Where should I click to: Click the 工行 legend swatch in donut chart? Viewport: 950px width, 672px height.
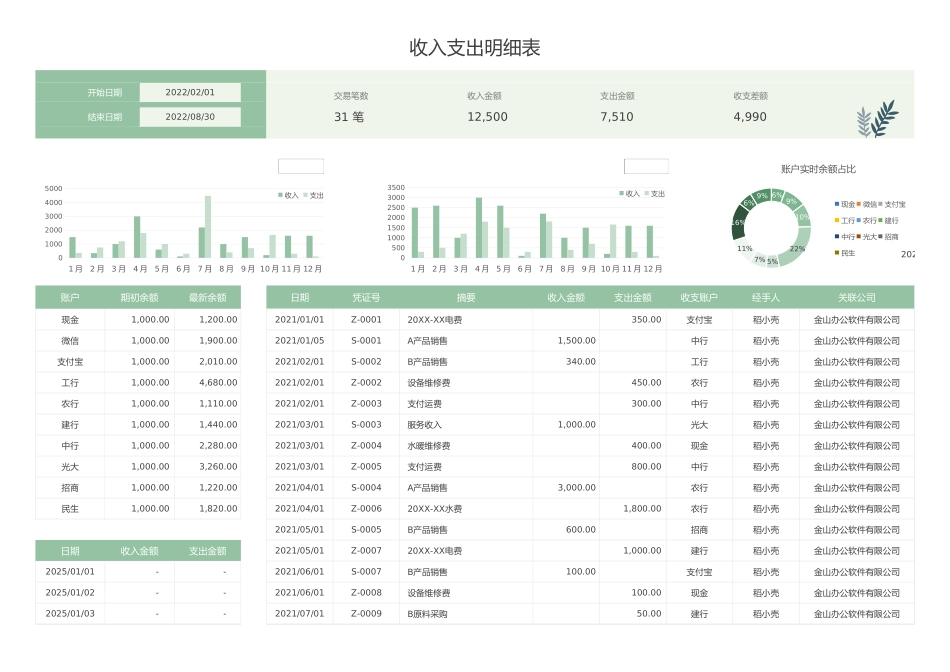click(837, 221)
